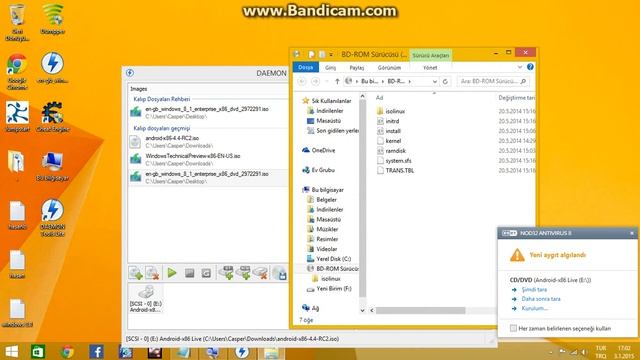
Task: Open the Giriş ribbon tab
Action: 331,67
